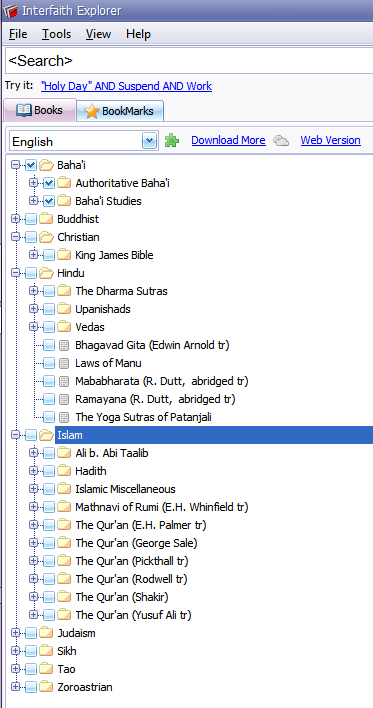Select The Qur'an (Rodwell tr) label

[x=131, y=579]
